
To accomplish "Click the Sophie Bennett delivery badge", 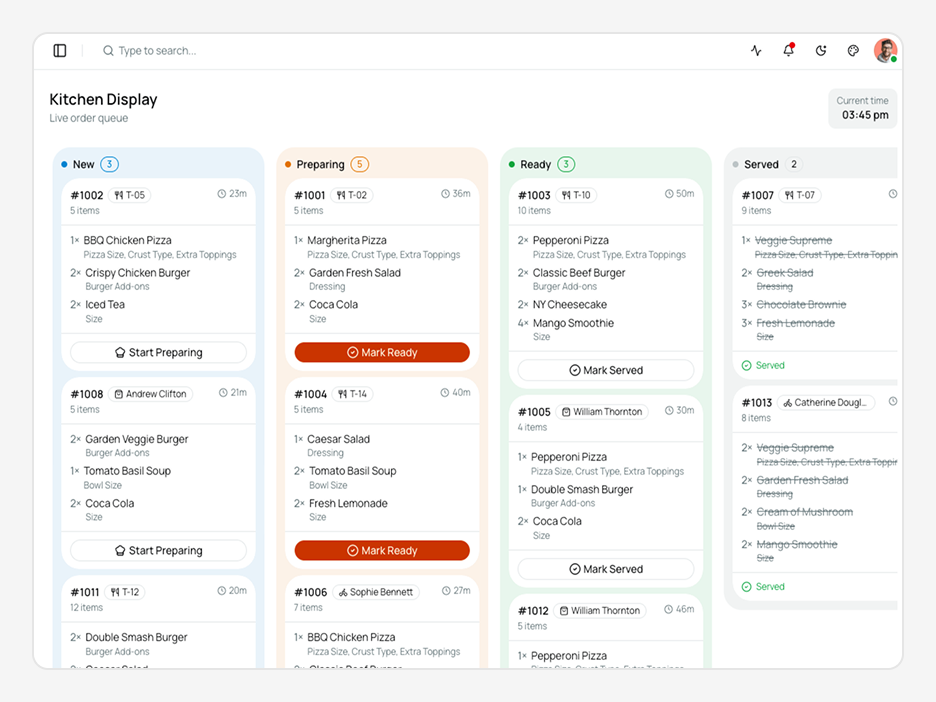I will tap(376, 592).
